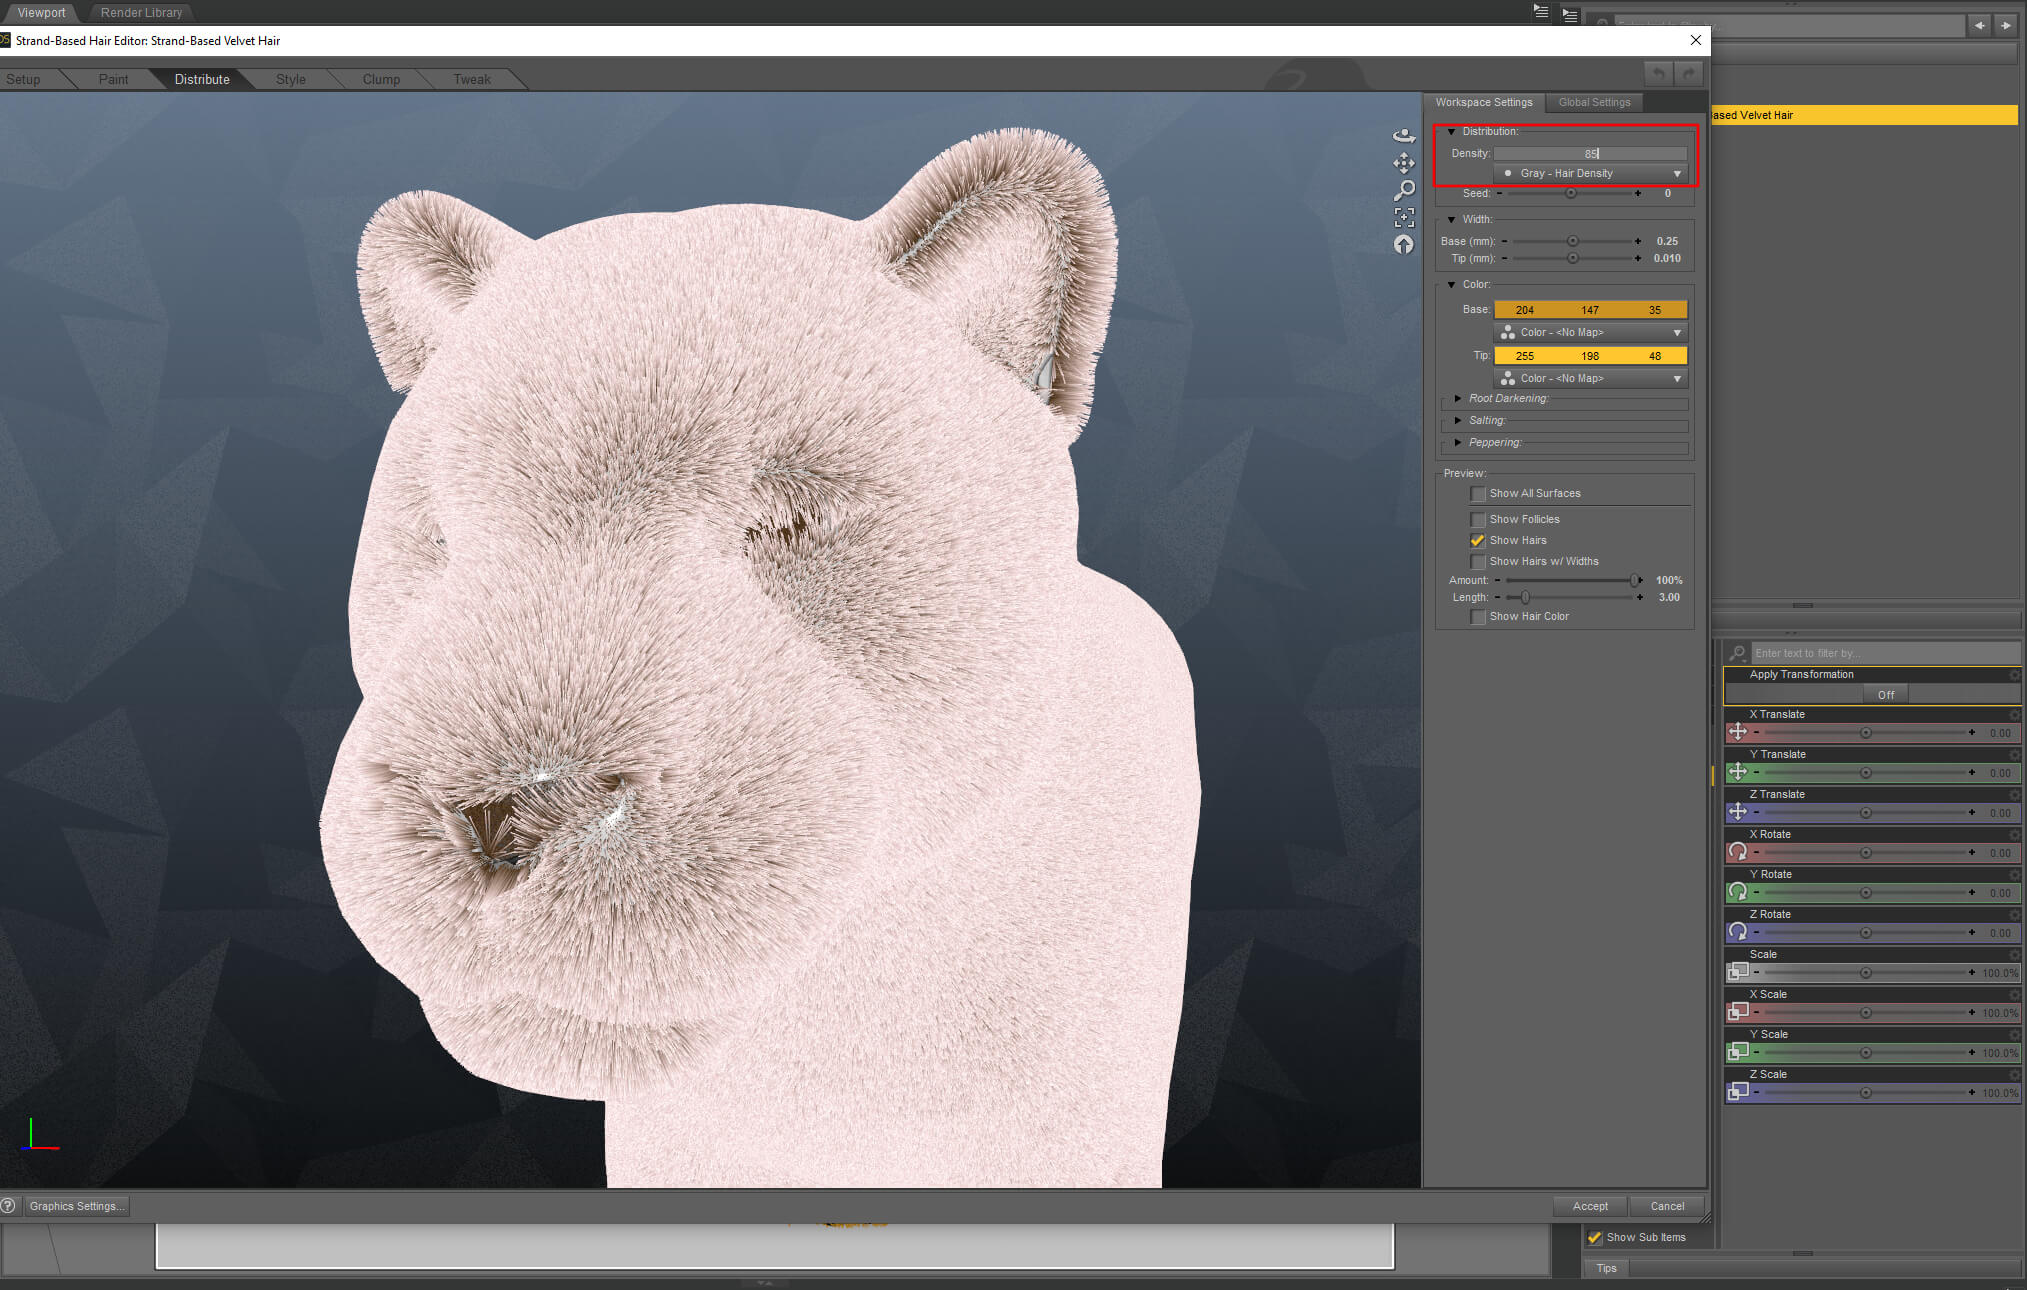The image size is (2027, 1290).
Task: Click the Accept button
Action: coord(1589,1206)
